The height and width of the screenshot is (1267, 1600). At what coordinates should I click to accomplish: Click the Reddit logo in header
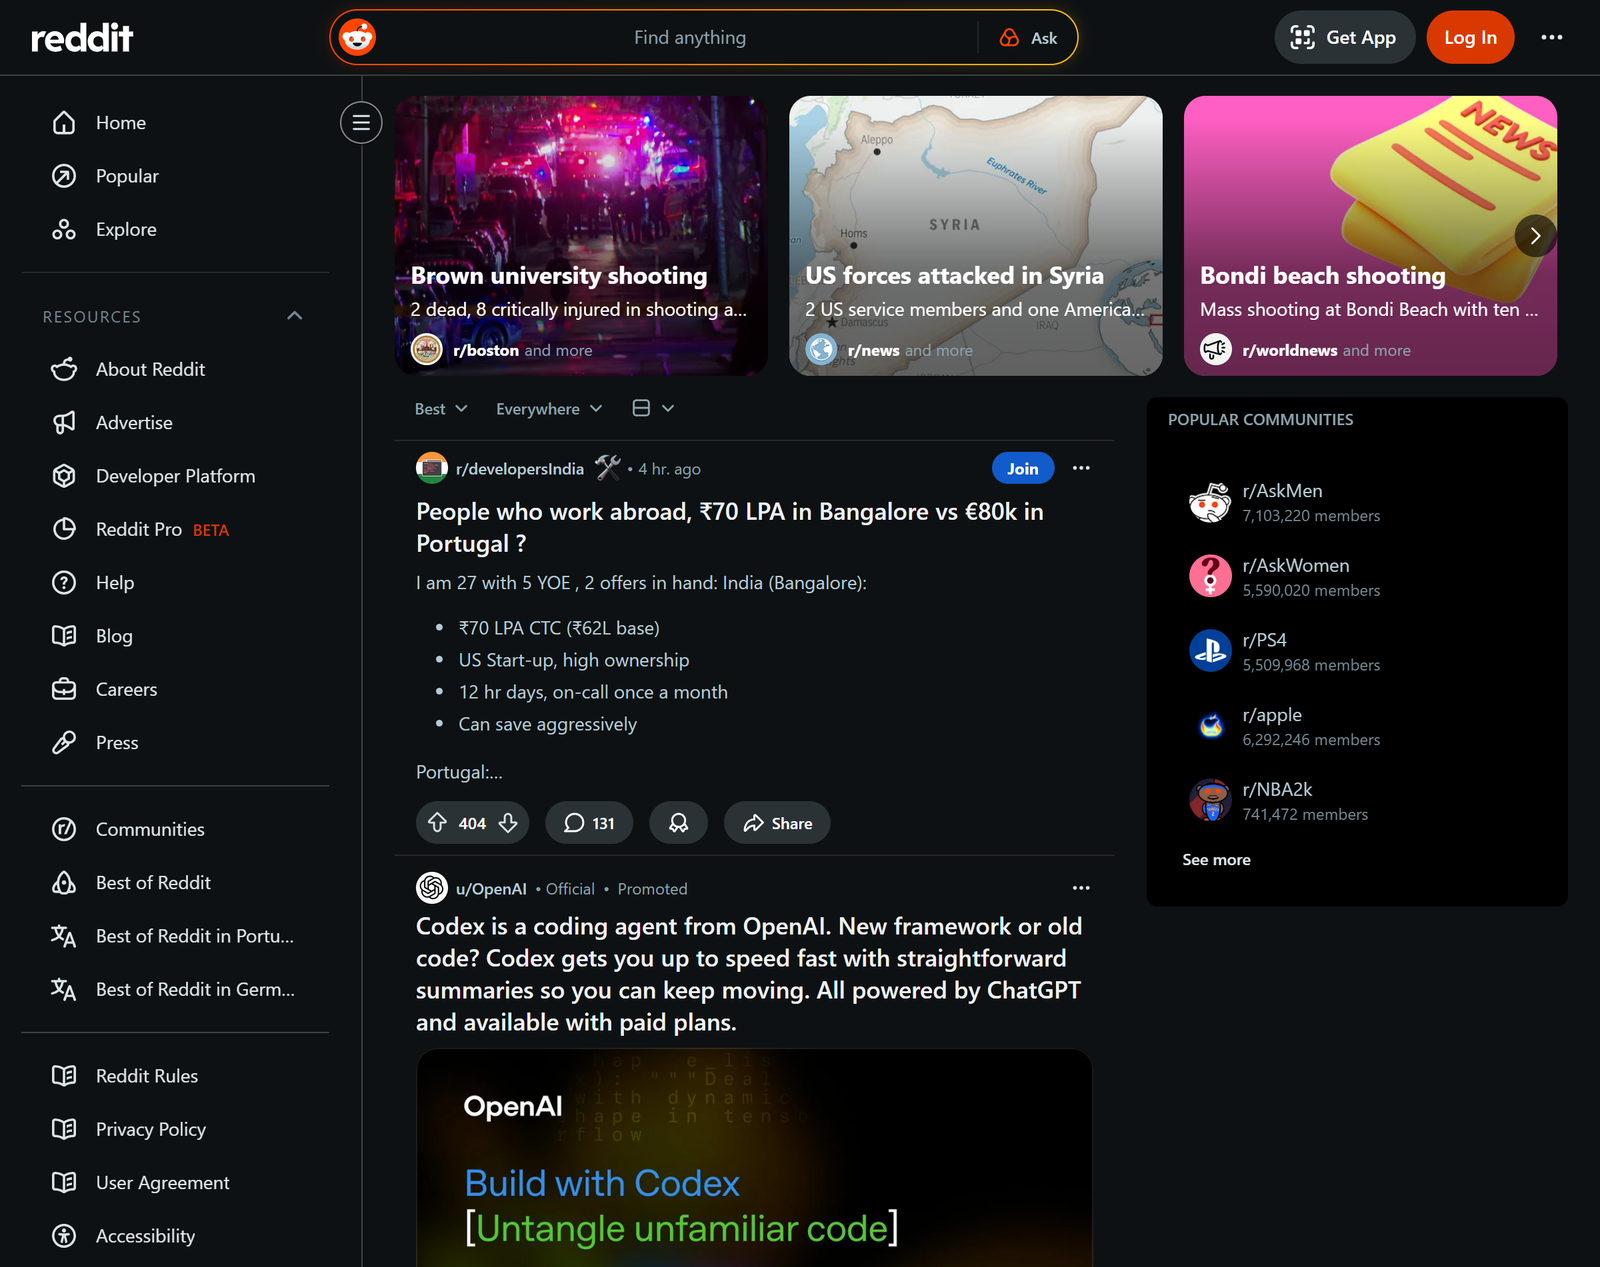click(x=82, y=38)
